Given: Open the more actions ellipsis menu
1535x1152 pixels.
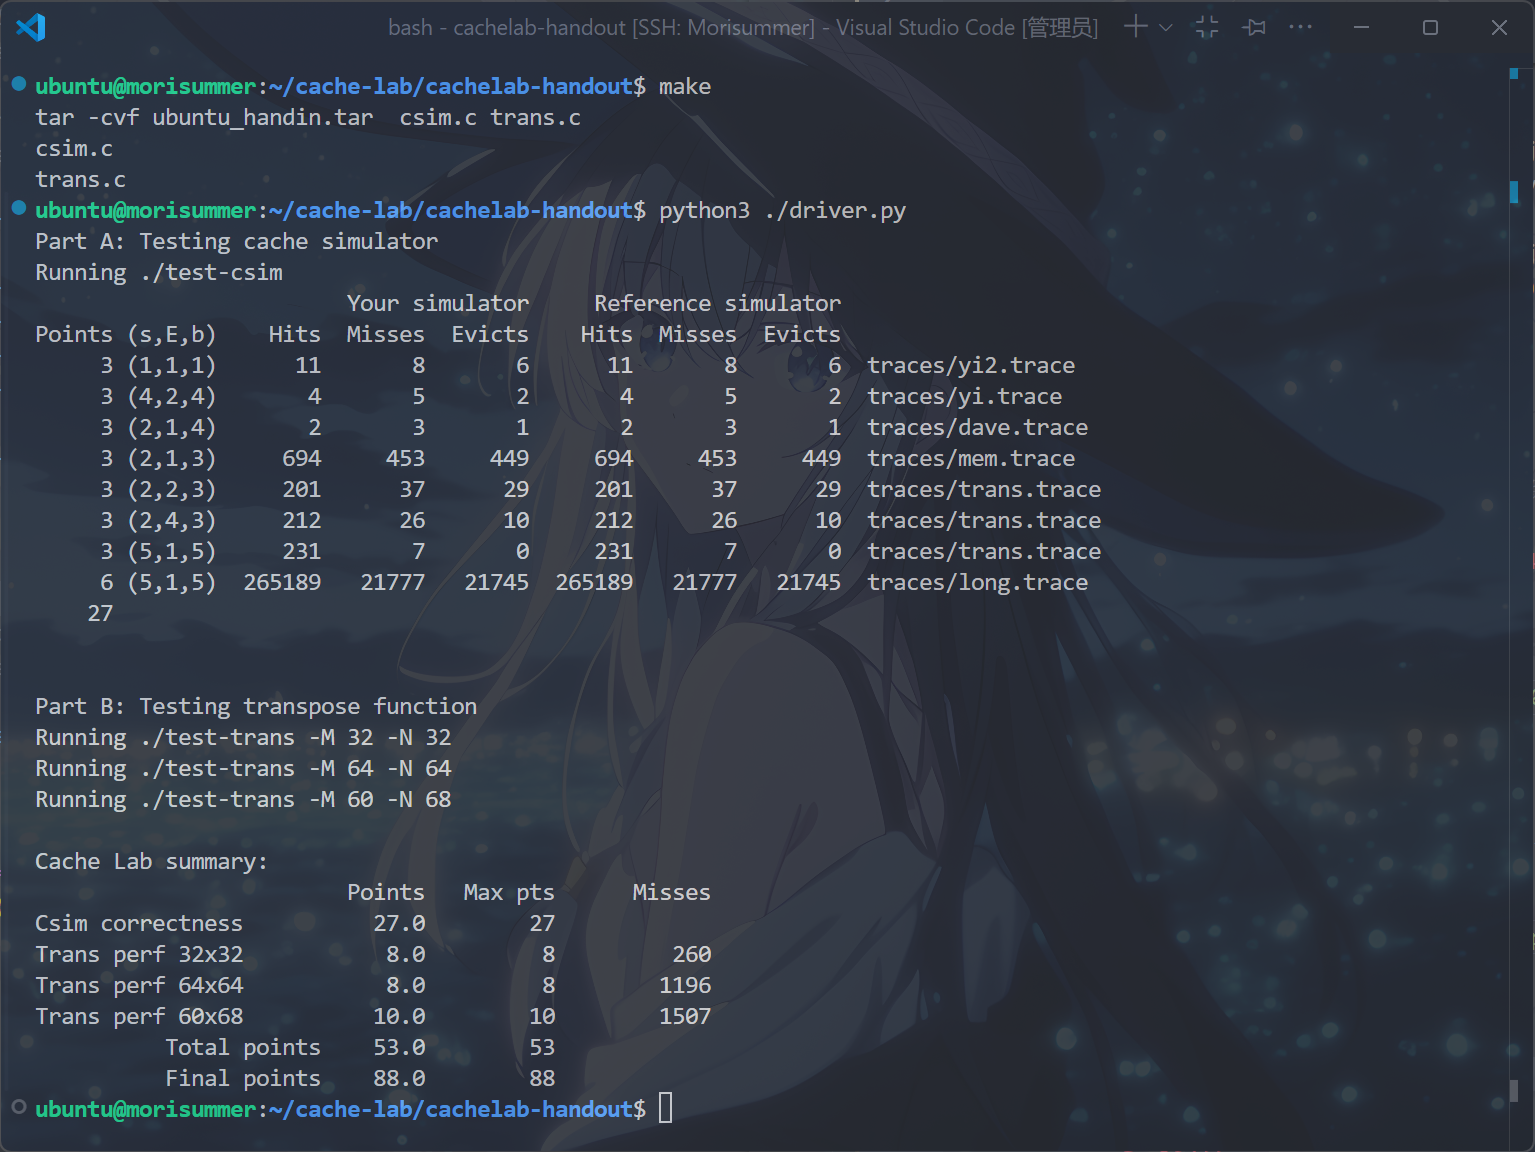Looking at the screenshot, I should (1300, 27).
